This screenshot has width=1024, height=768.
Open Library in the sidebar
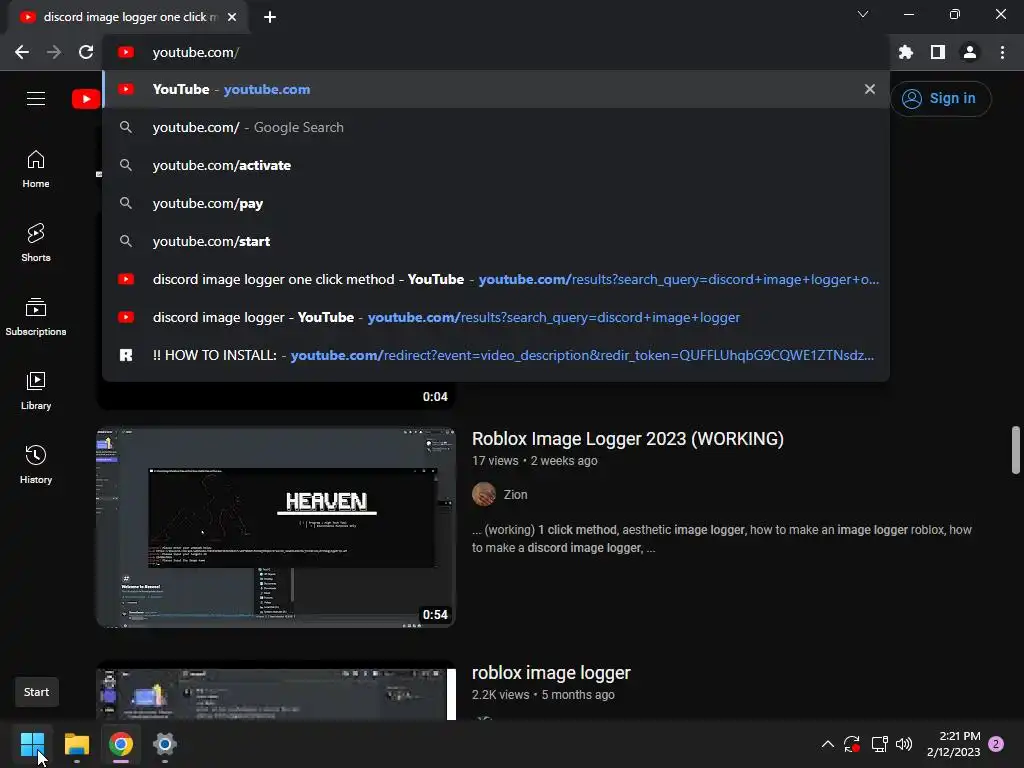pos(36,391)
